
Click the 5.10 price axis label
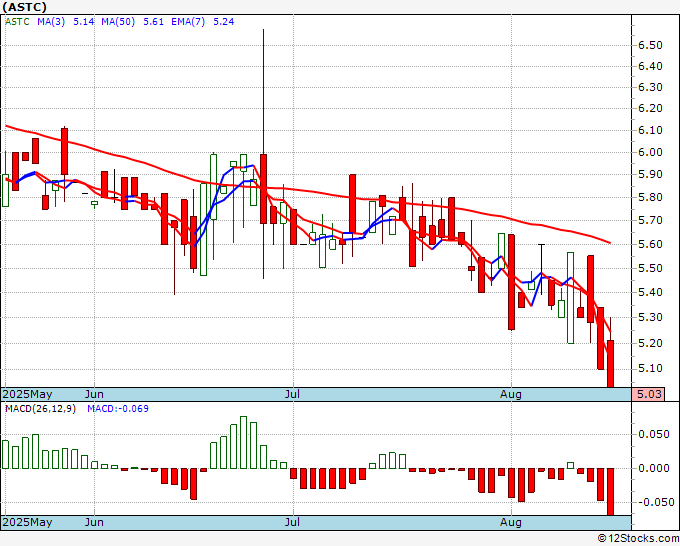click(x=650, y=369)
